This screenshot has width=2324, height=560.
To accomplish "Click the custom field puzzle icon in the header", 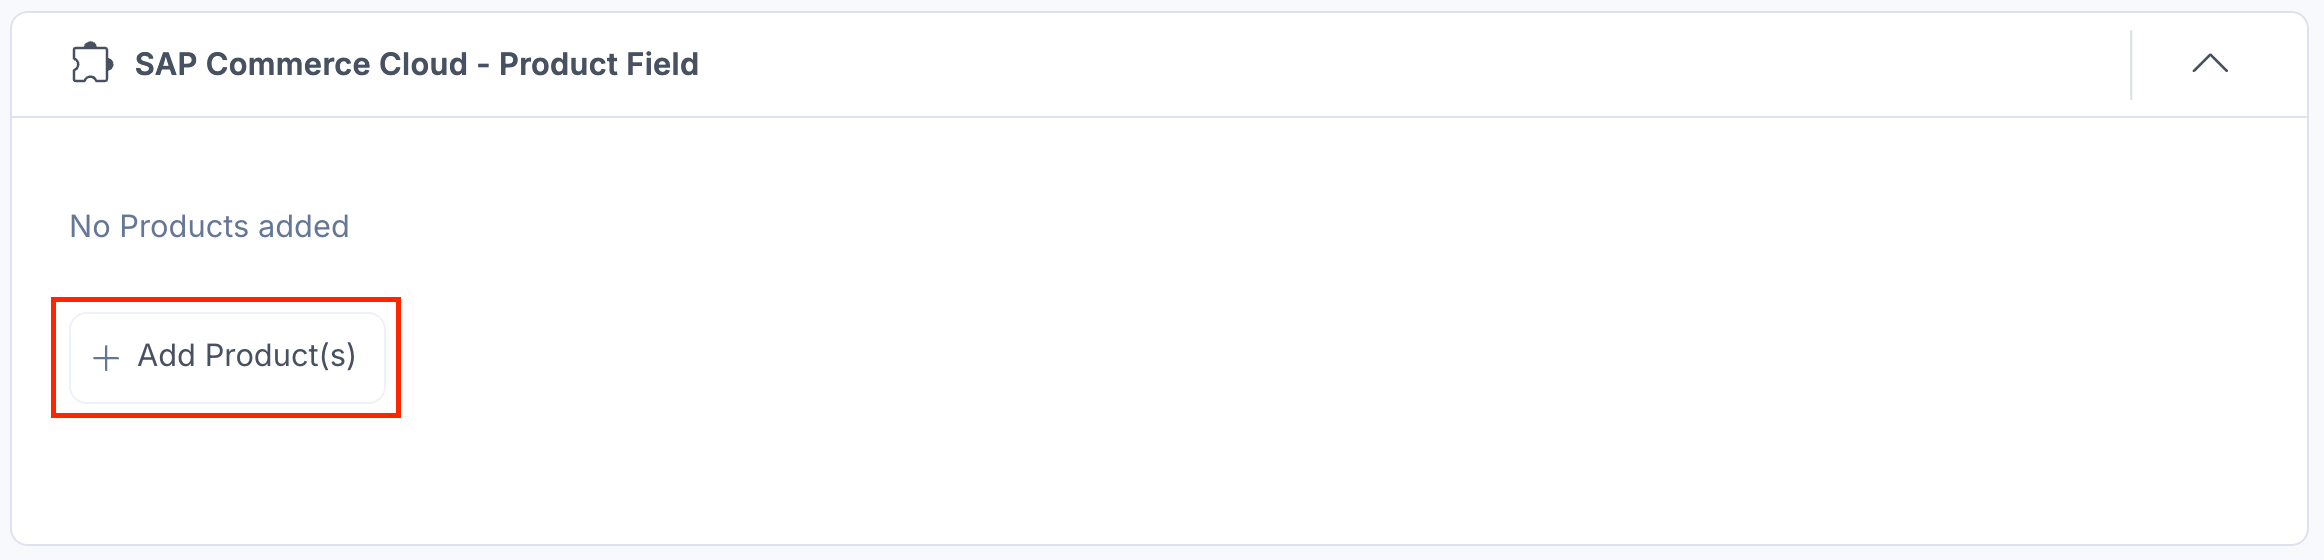I will [x=92, y=64].
